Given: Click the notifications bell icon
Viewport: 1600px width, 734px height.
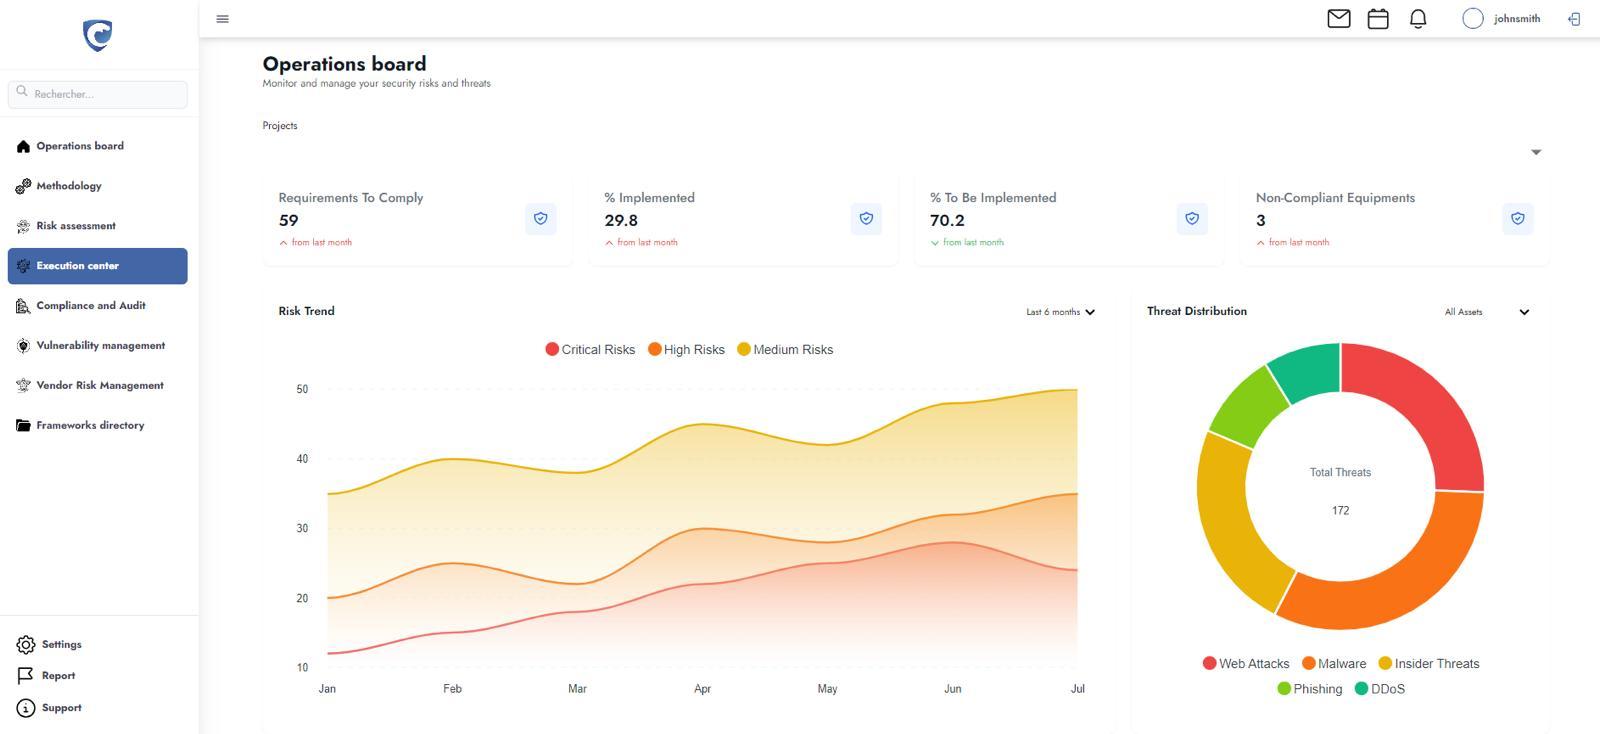Looking at the screenshot, I should [x=1417, y=19].
